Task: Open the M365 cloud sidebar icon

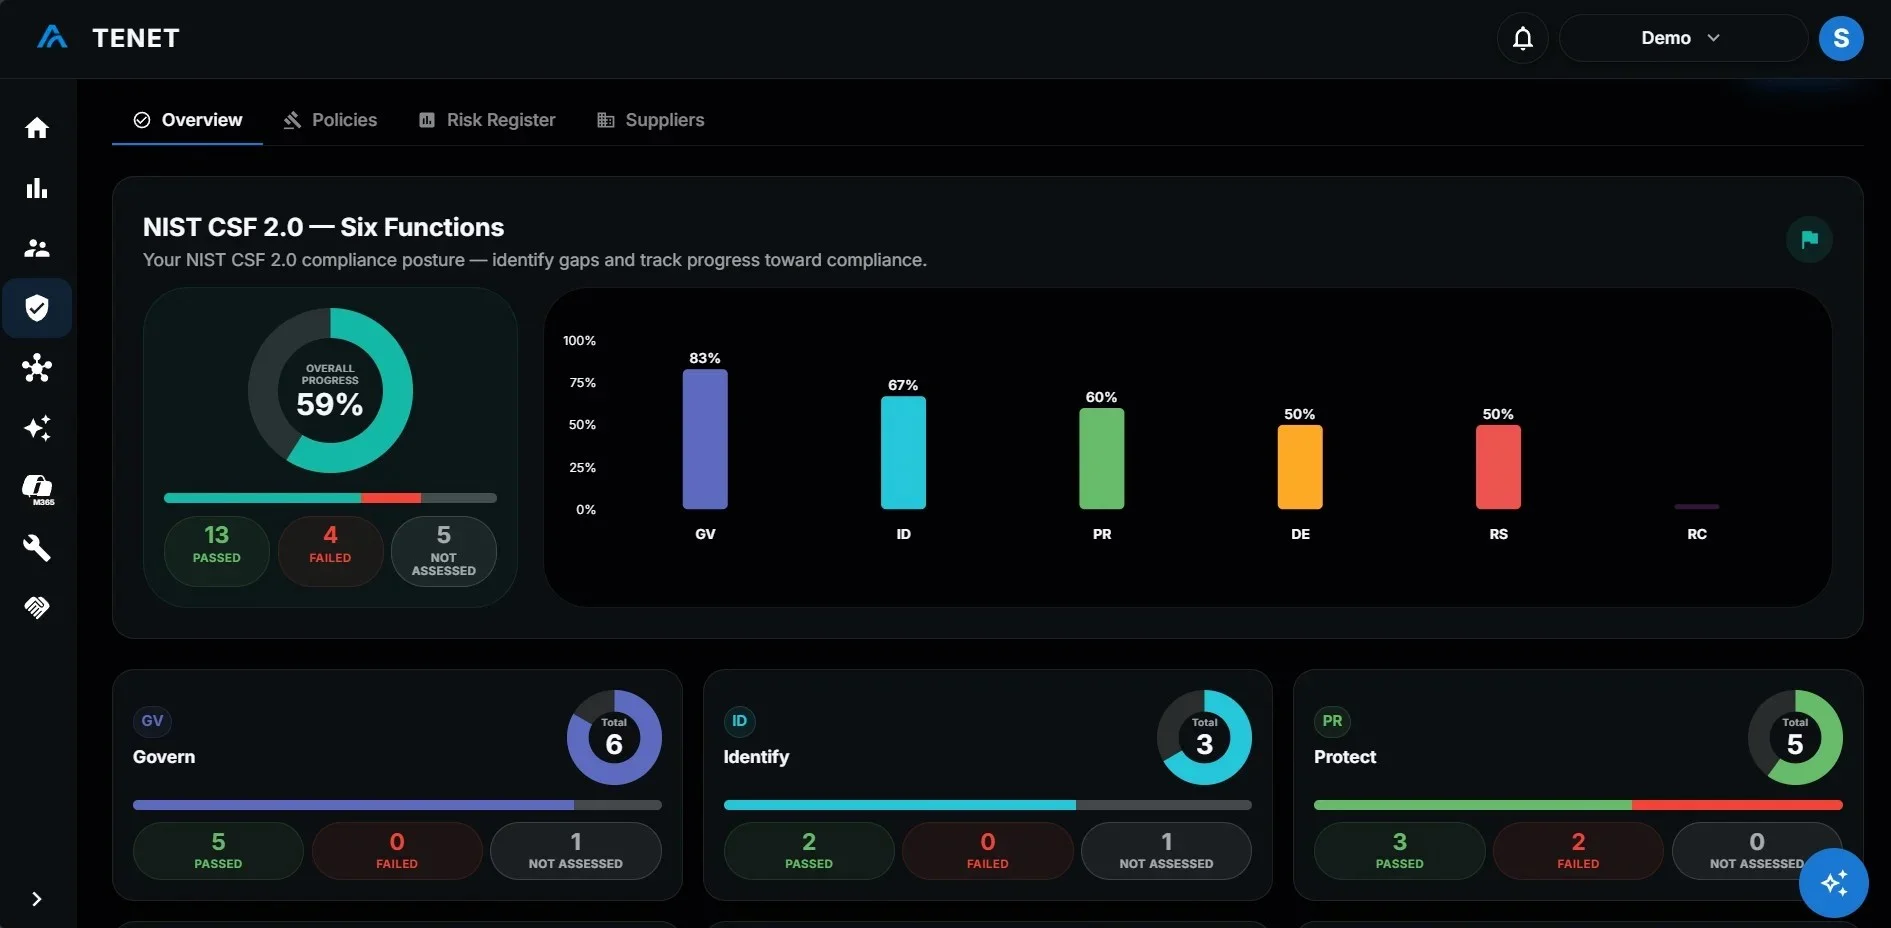Action: 38,489
